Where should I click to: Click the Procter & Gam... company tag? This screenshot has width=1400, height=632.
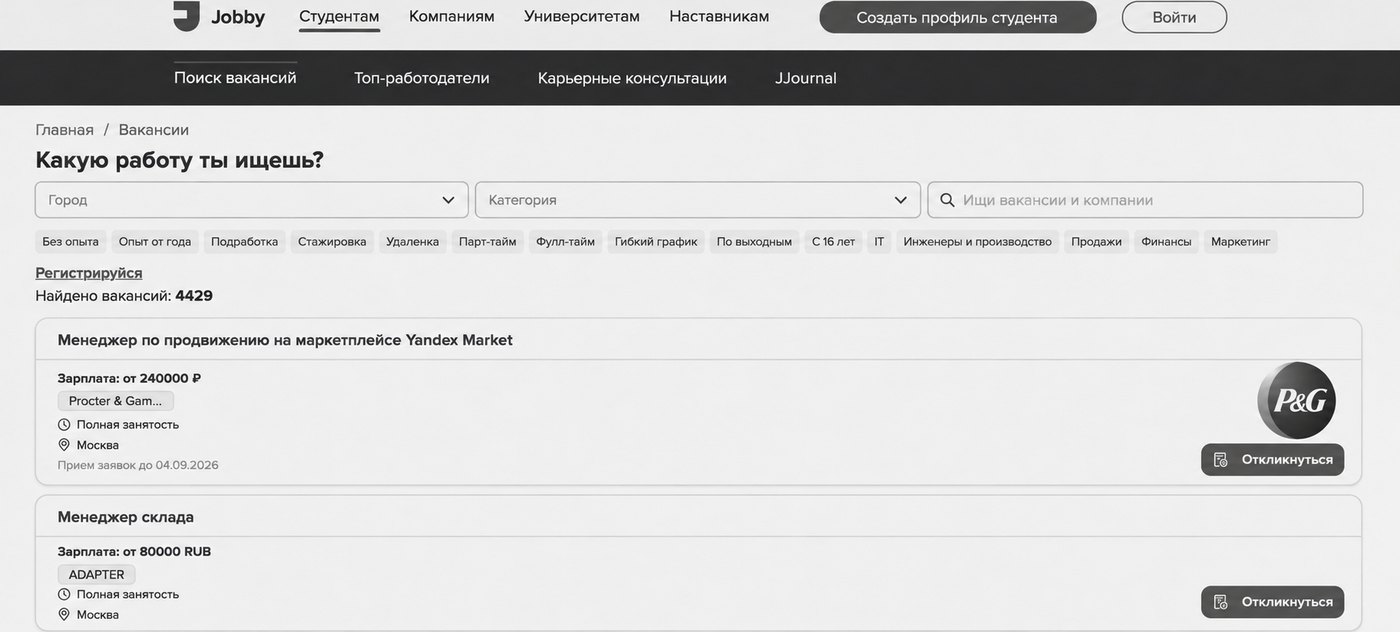tap(116, 401)
